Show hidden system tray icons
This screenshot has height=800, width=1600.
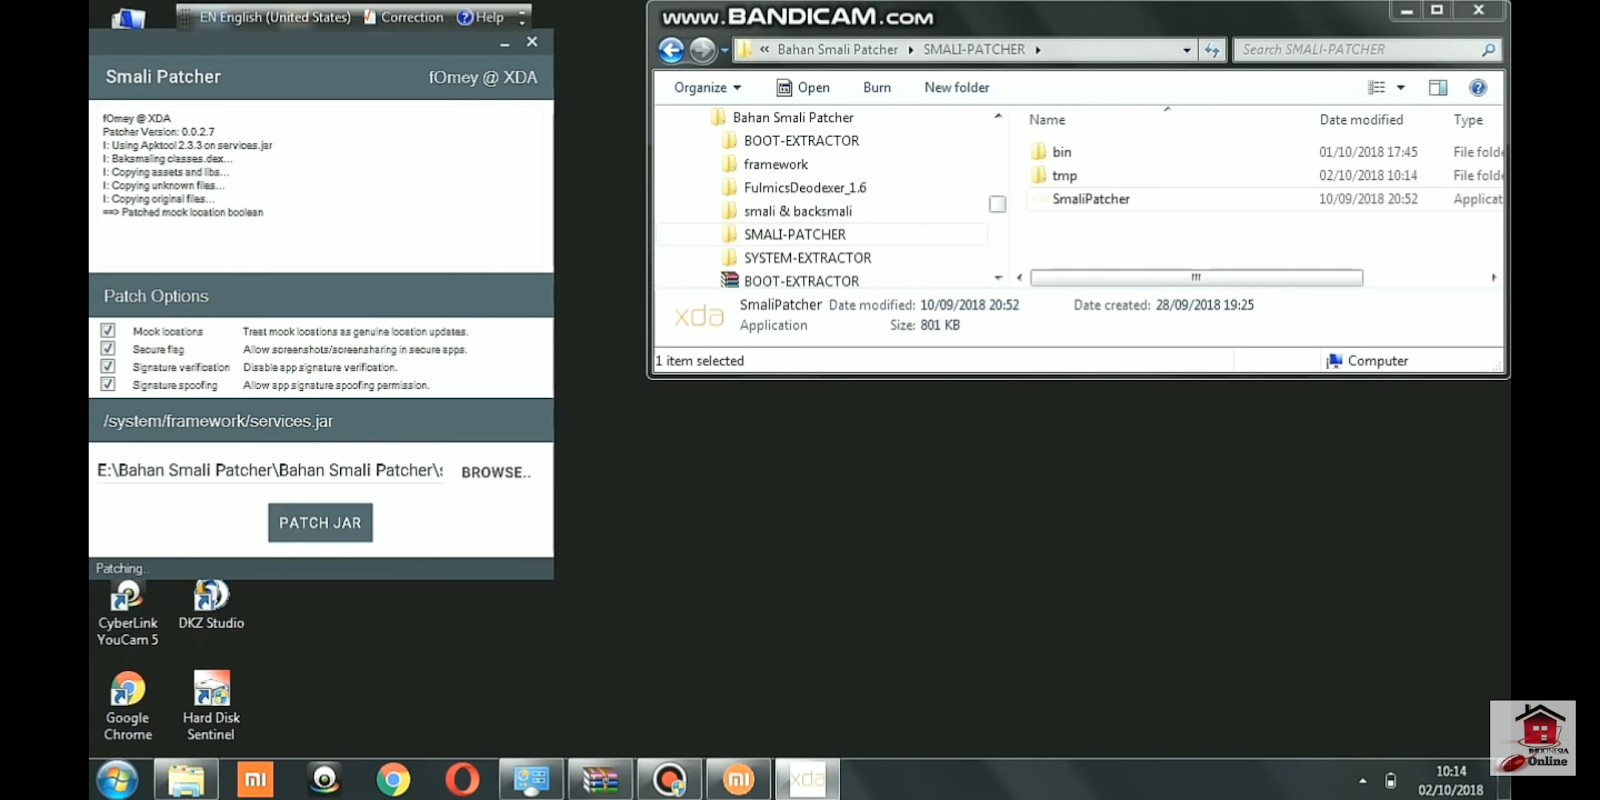(1362, 781)
